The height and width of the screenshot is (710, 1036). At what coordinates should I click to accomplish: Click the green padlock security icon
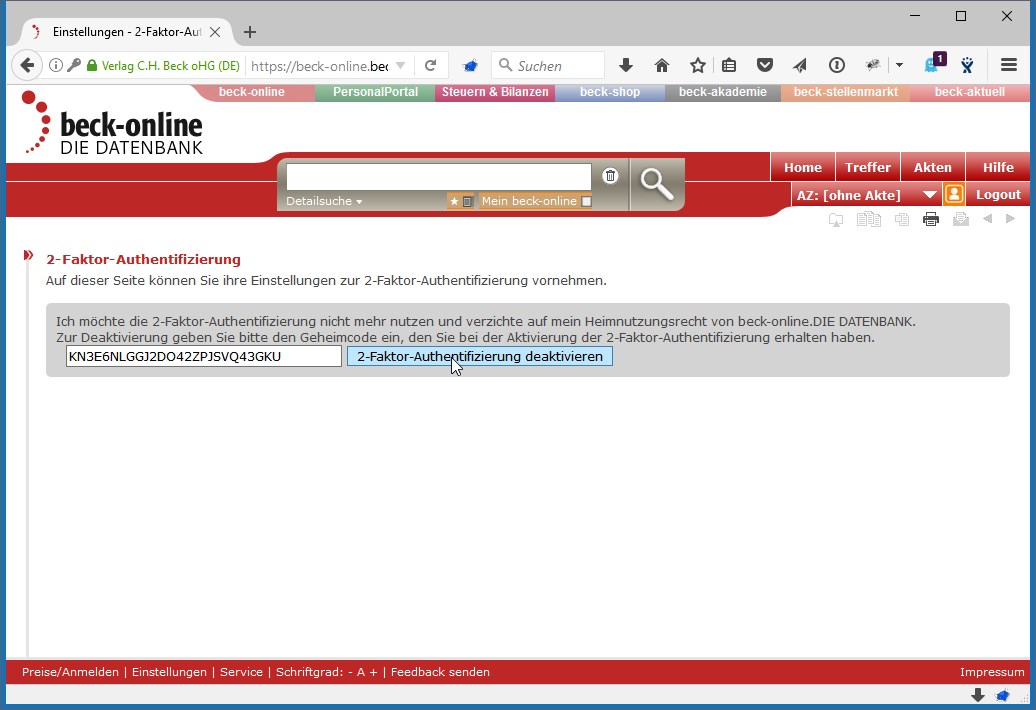(x=92, y=65)
